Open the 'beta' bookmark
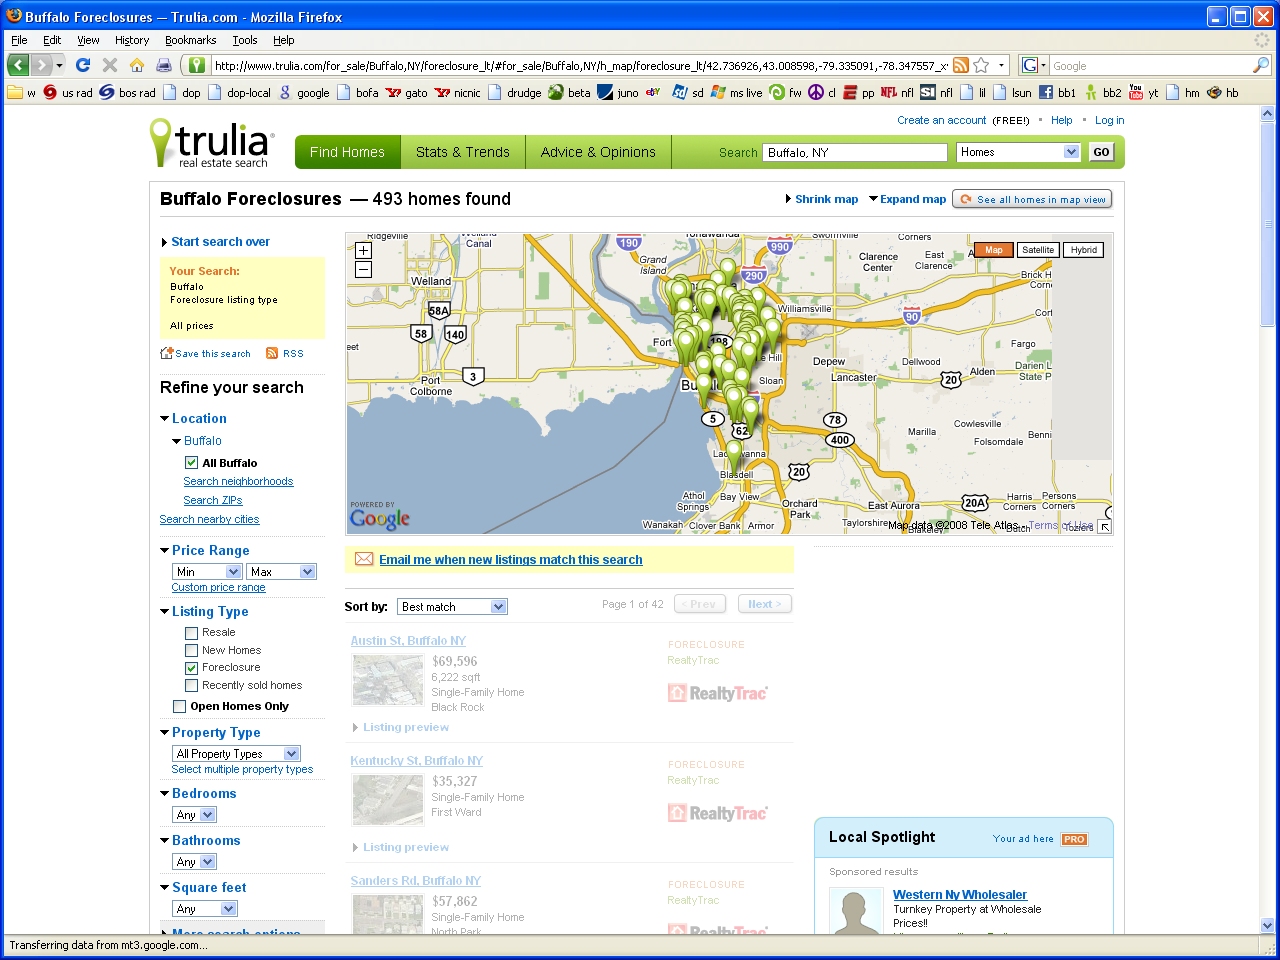The height and width of the screenshot is (960, 1280). 569,92
